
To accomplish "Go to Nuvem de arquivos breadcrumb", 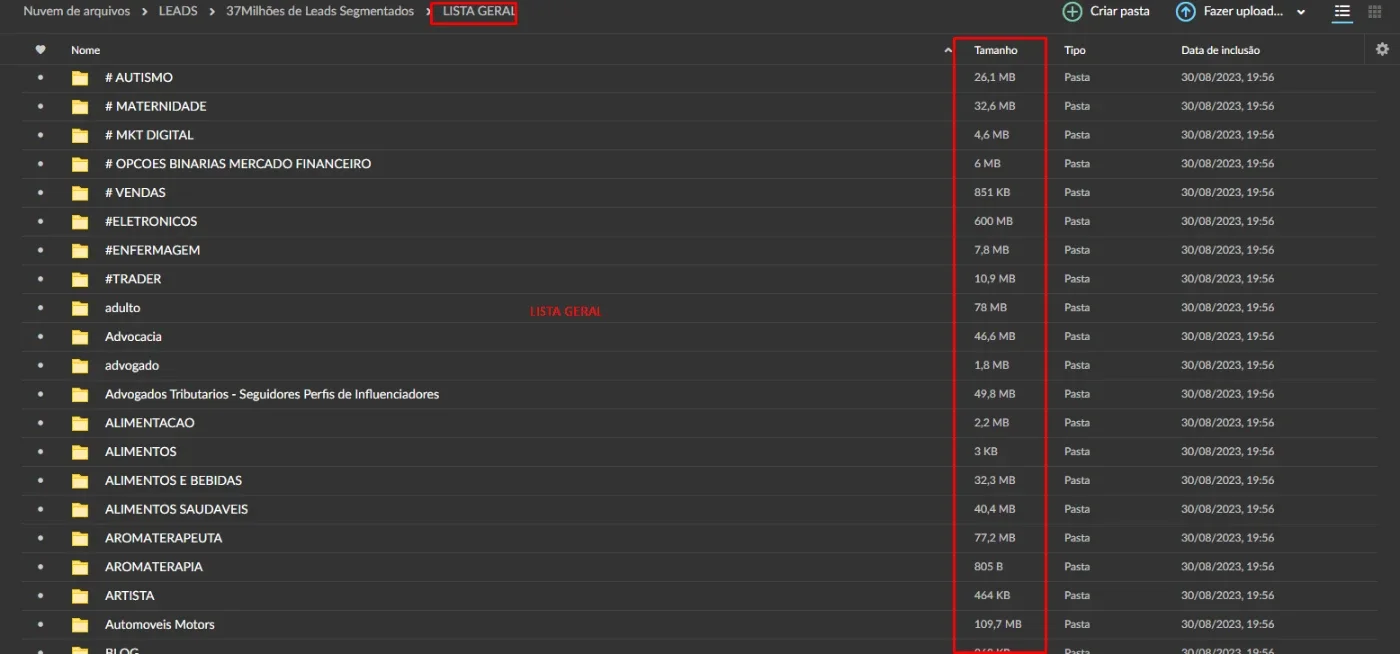I will pyautogui.click(x=77, y=11).
